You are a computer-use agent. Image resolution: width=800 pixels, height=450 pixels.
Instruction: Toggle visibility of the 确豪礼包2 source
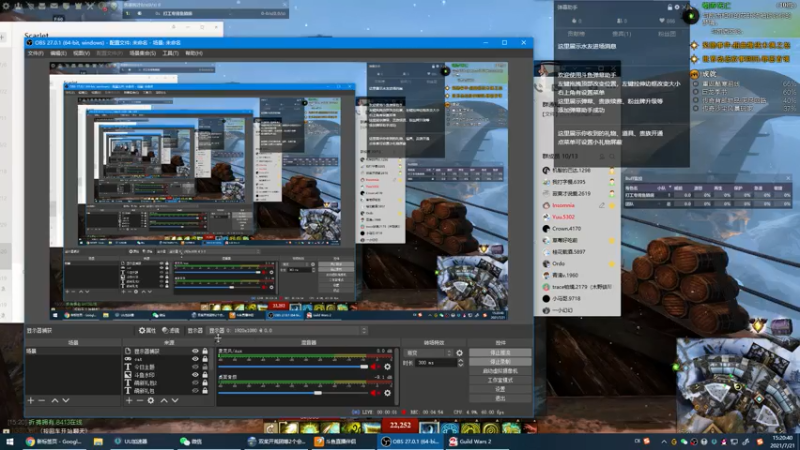pos(195,383)
